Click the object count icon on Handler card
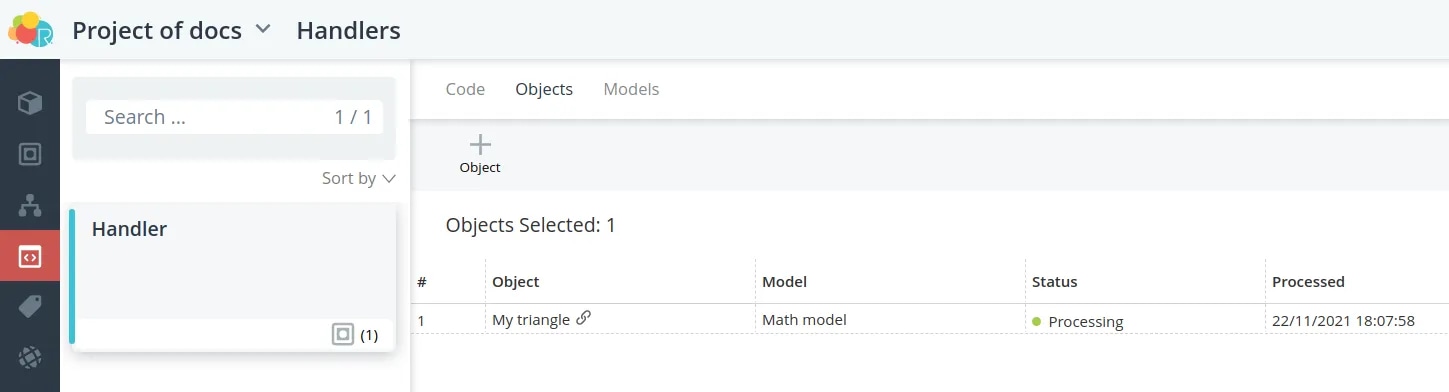The image size is (1449, 392). (343, 335)
